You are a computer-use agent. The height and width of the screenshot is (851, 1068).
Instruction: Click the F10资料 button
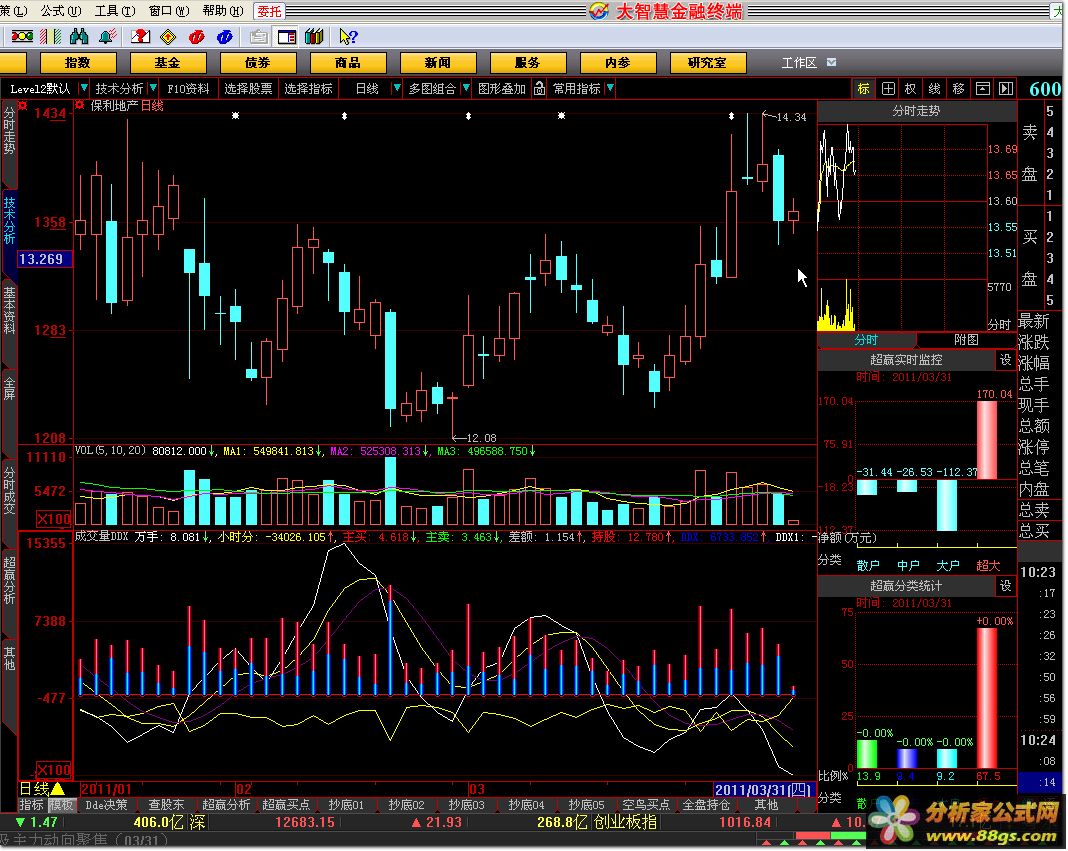pyautogui.click(x=188, y=89)
